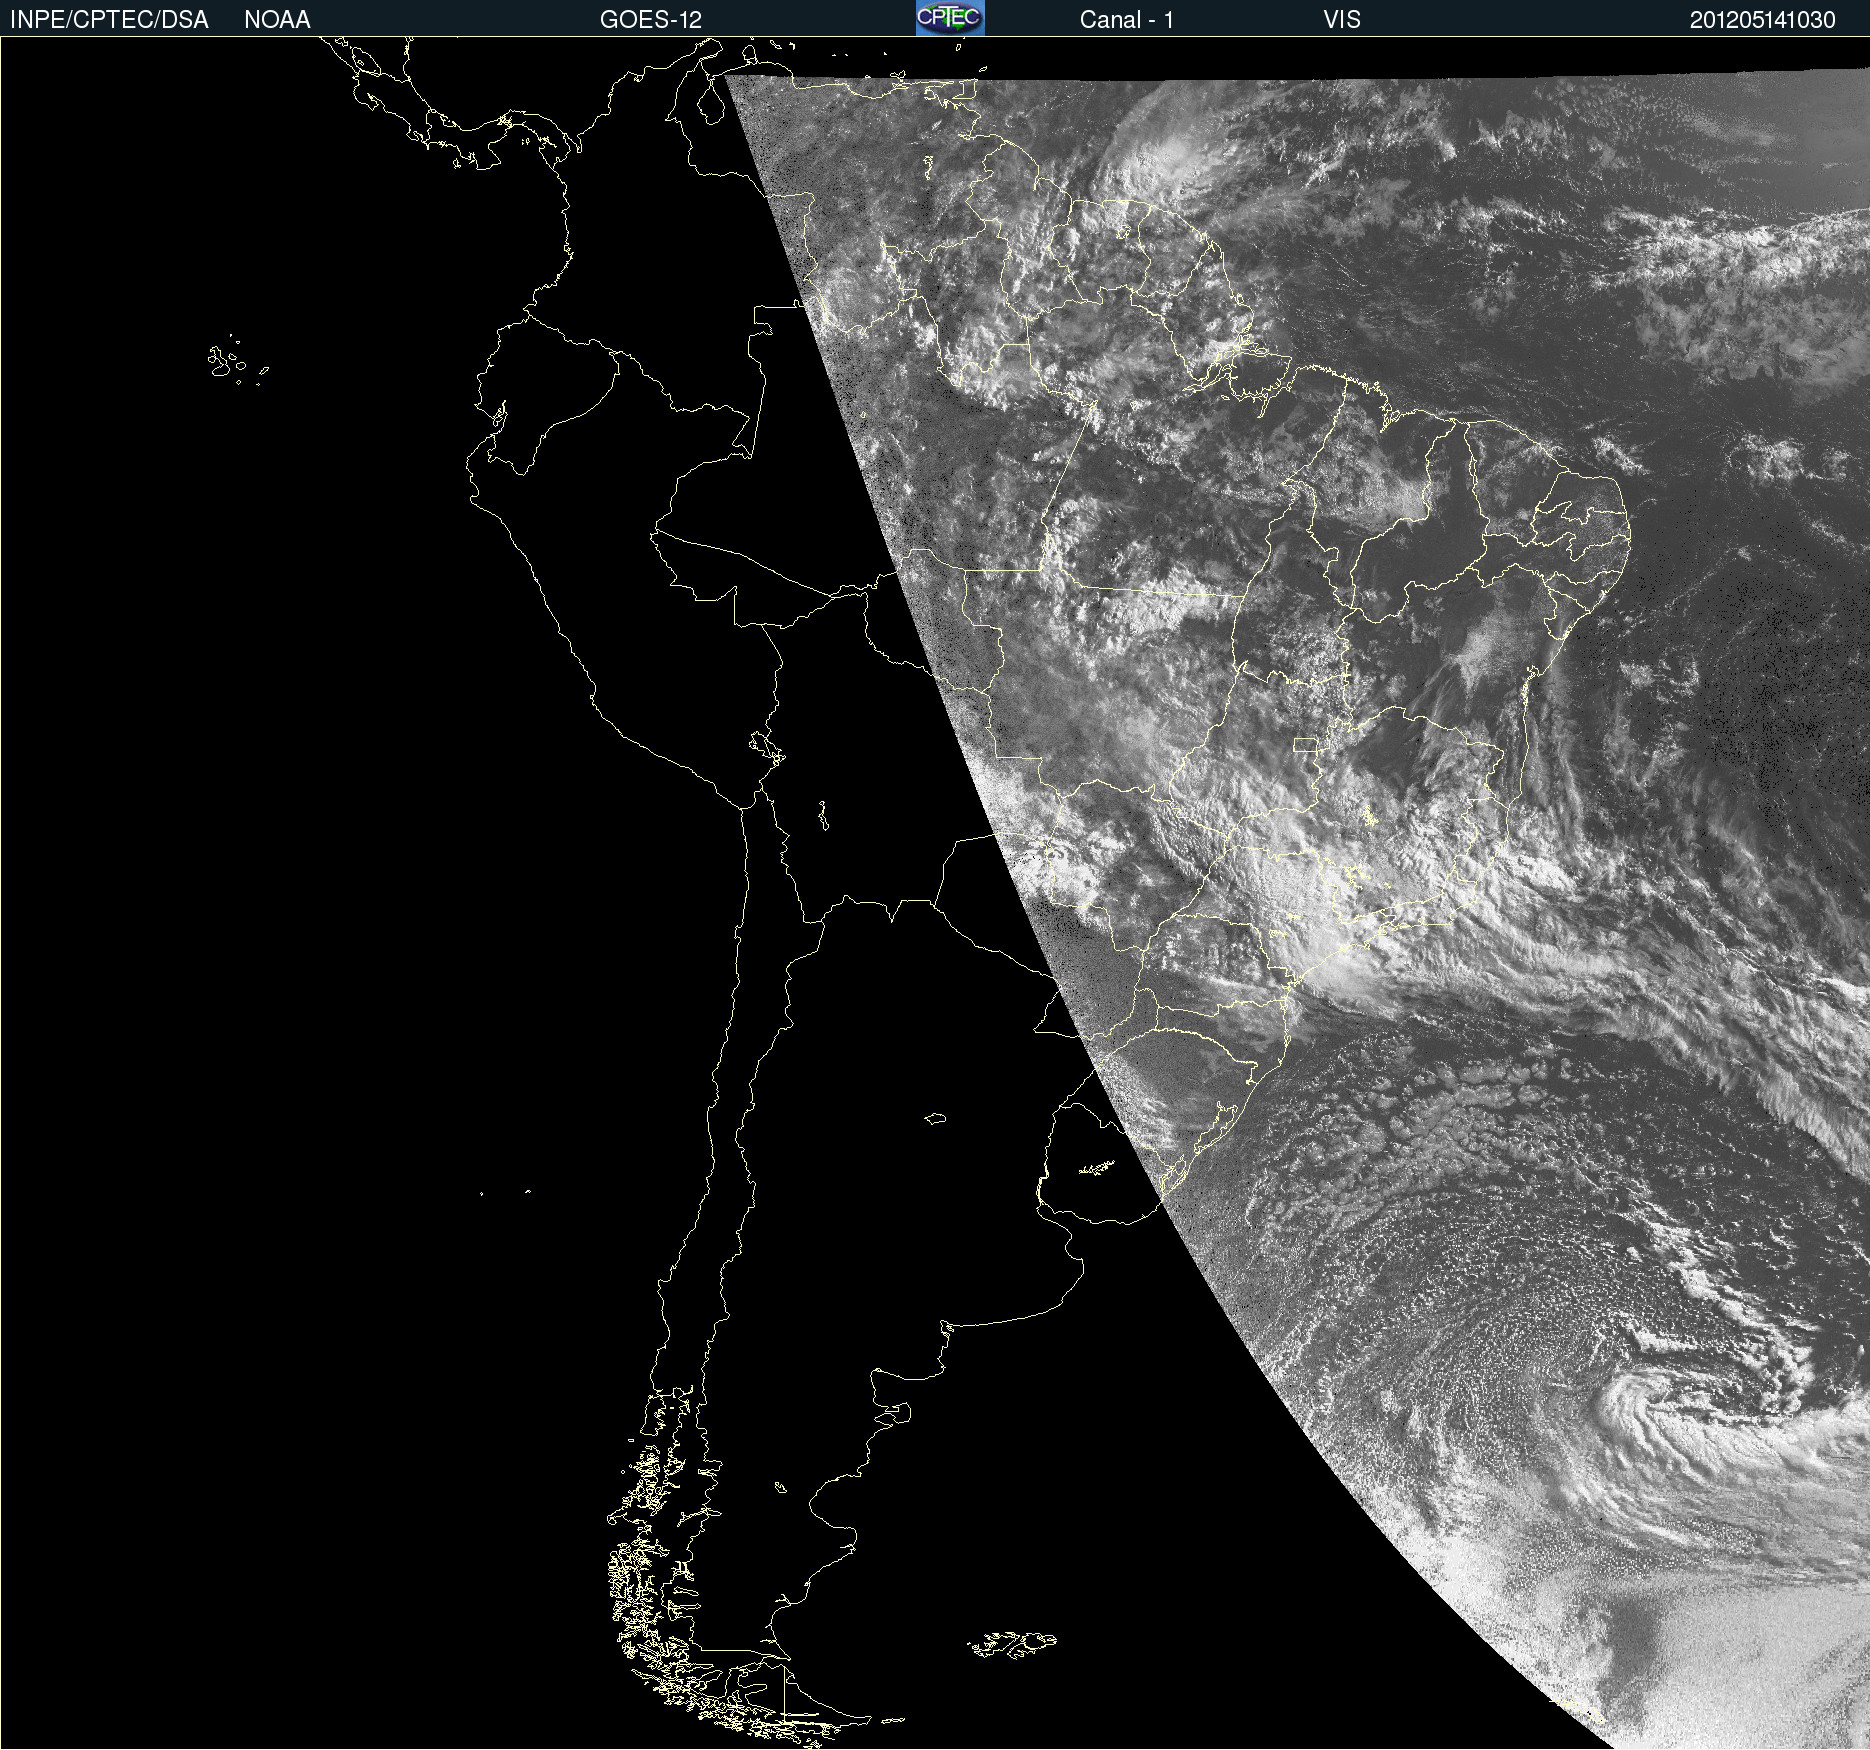Click the INPE/CPTEC/DSA header text
Viewport: 1870px width, 1750px height.
tap(109, 20)
